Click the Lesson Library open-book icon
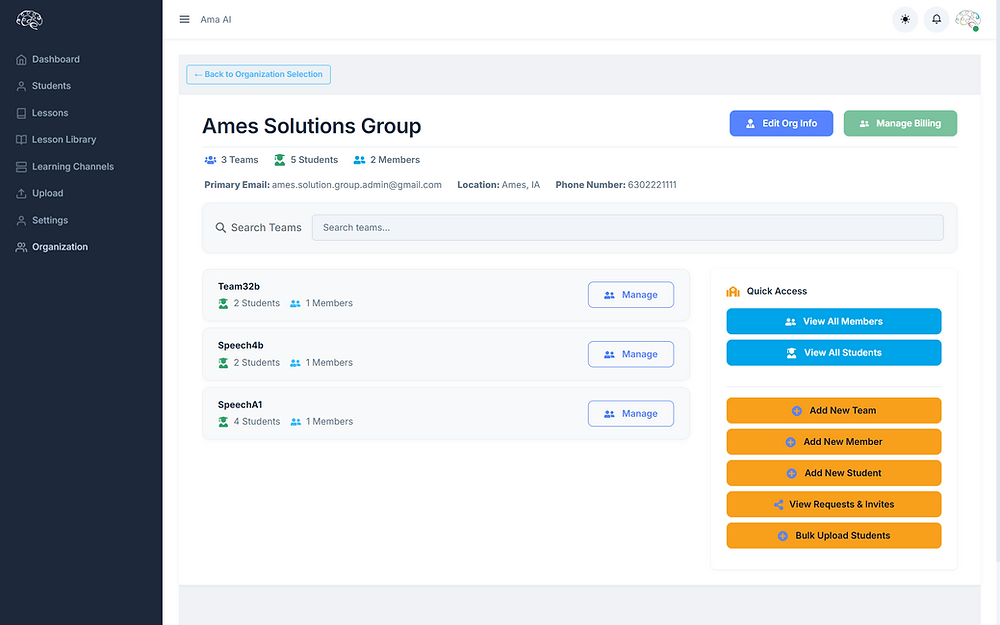This screenshot has height=625, width=1000. [x=21, y=140]
